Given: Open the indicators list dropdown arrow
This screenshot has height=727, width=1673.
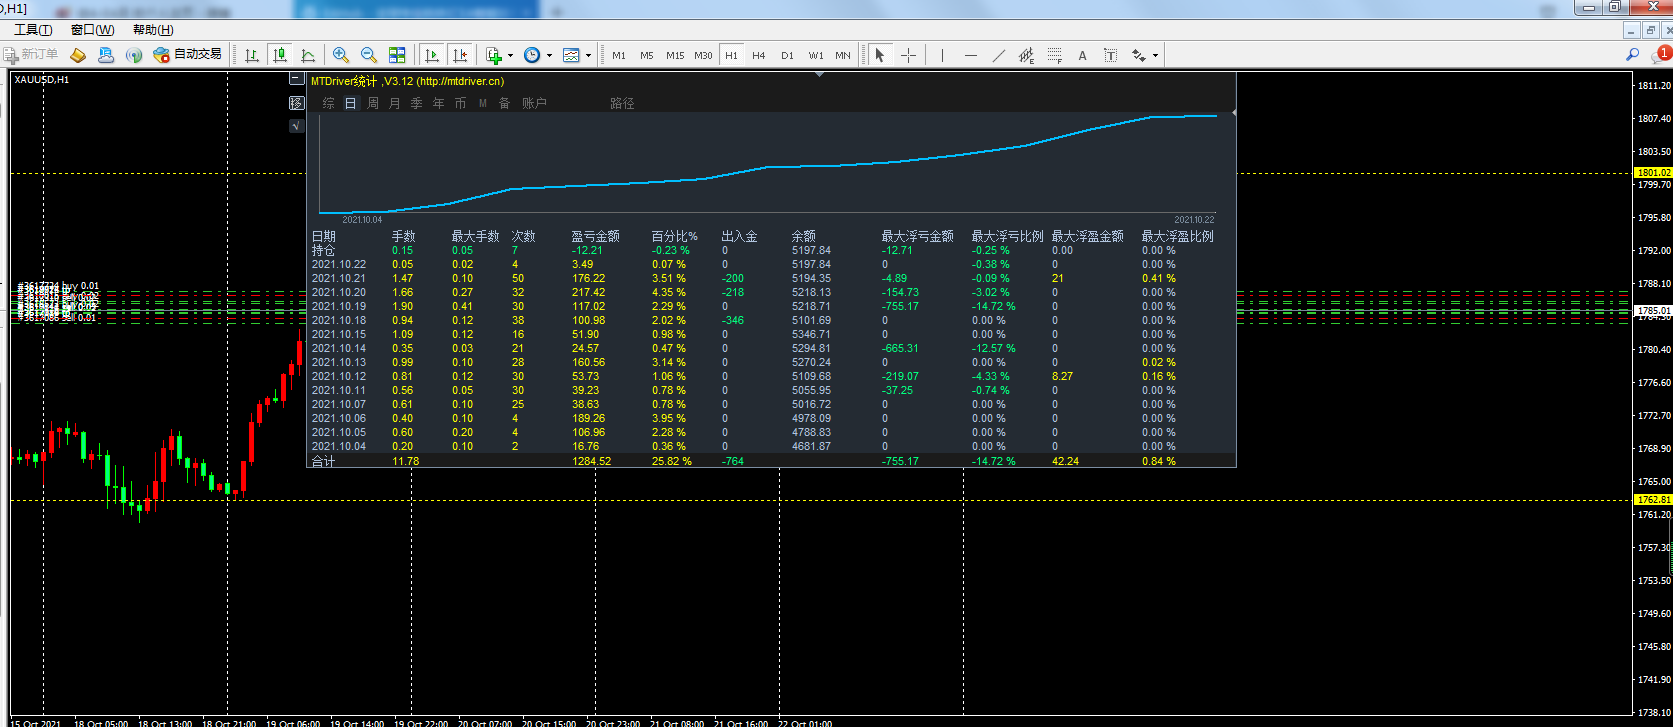Looking at the screenshot, I should tap(510, 56).
